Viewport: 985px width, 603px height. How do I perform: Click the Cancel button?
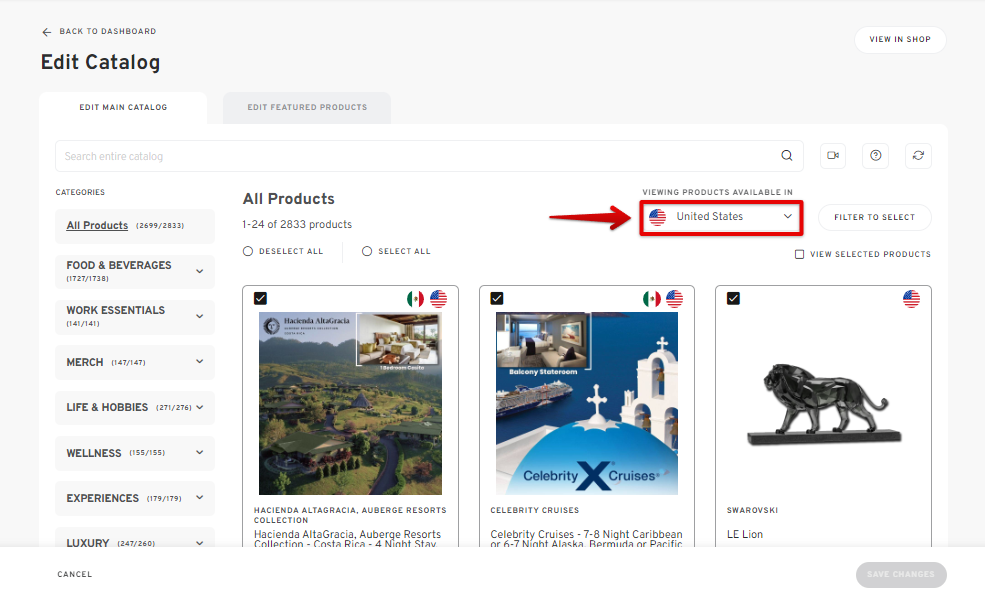click(75, 574)
